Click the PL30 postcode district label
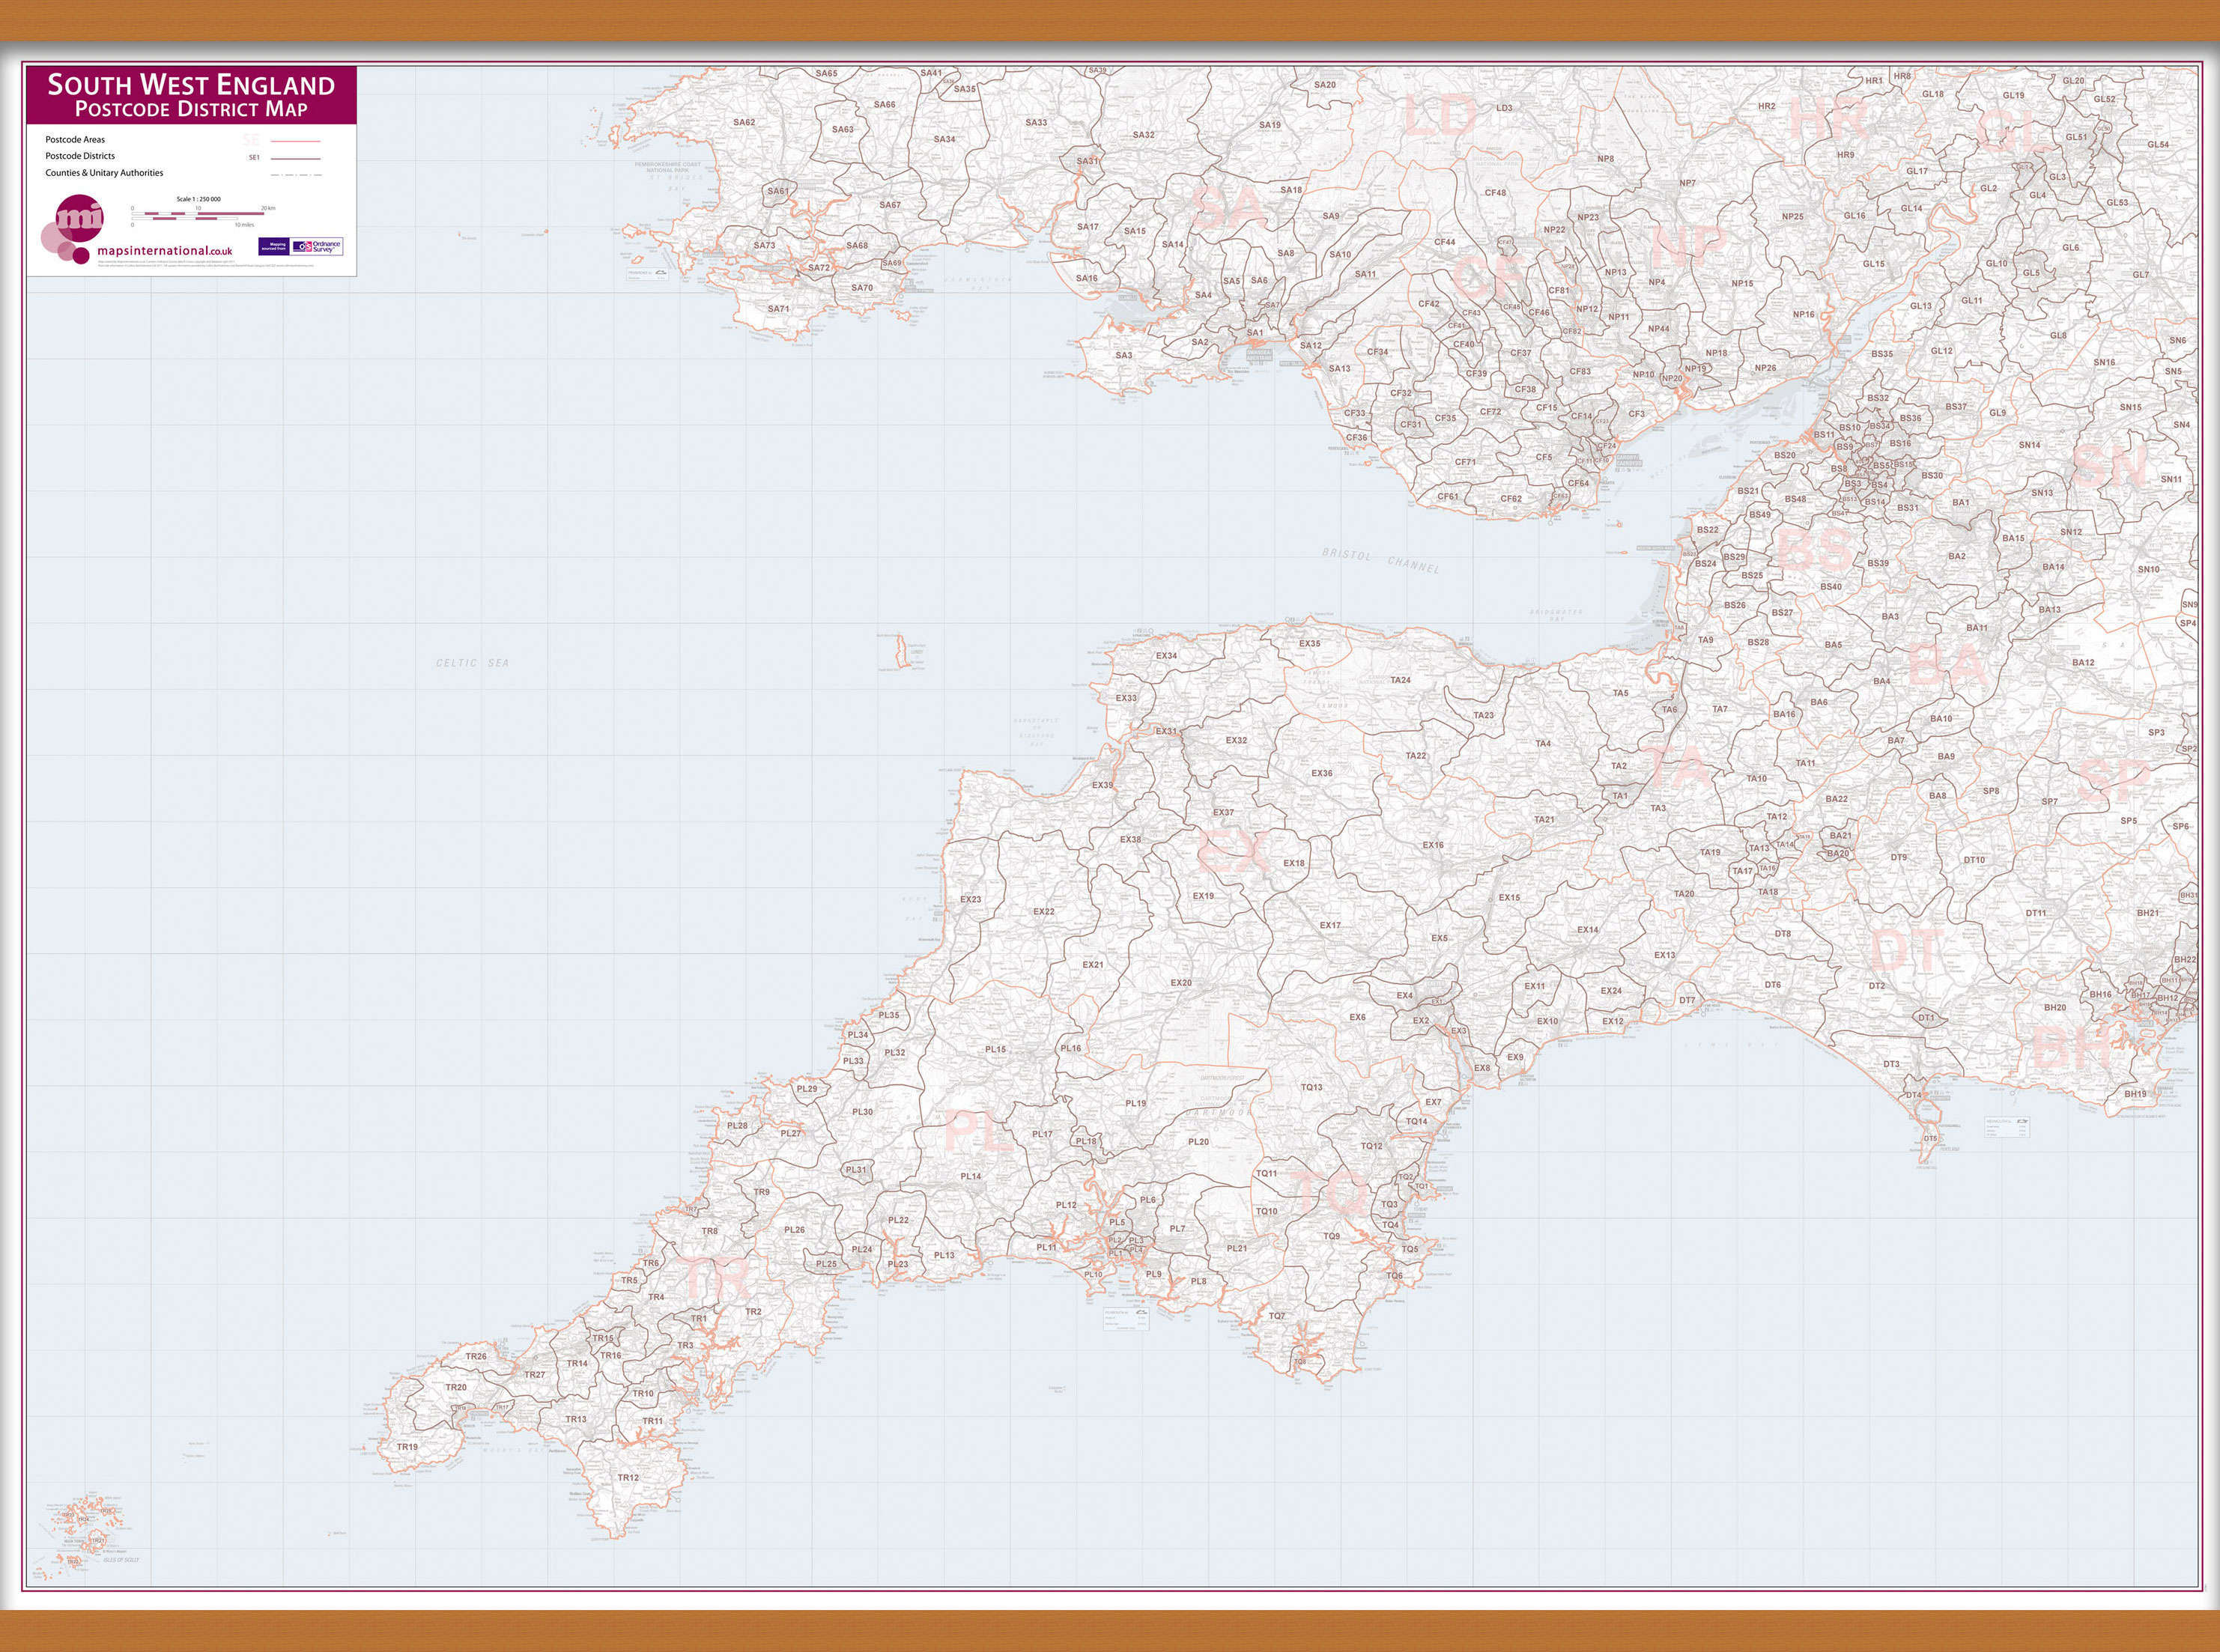2220x1652 pixels. [862, 1112]
